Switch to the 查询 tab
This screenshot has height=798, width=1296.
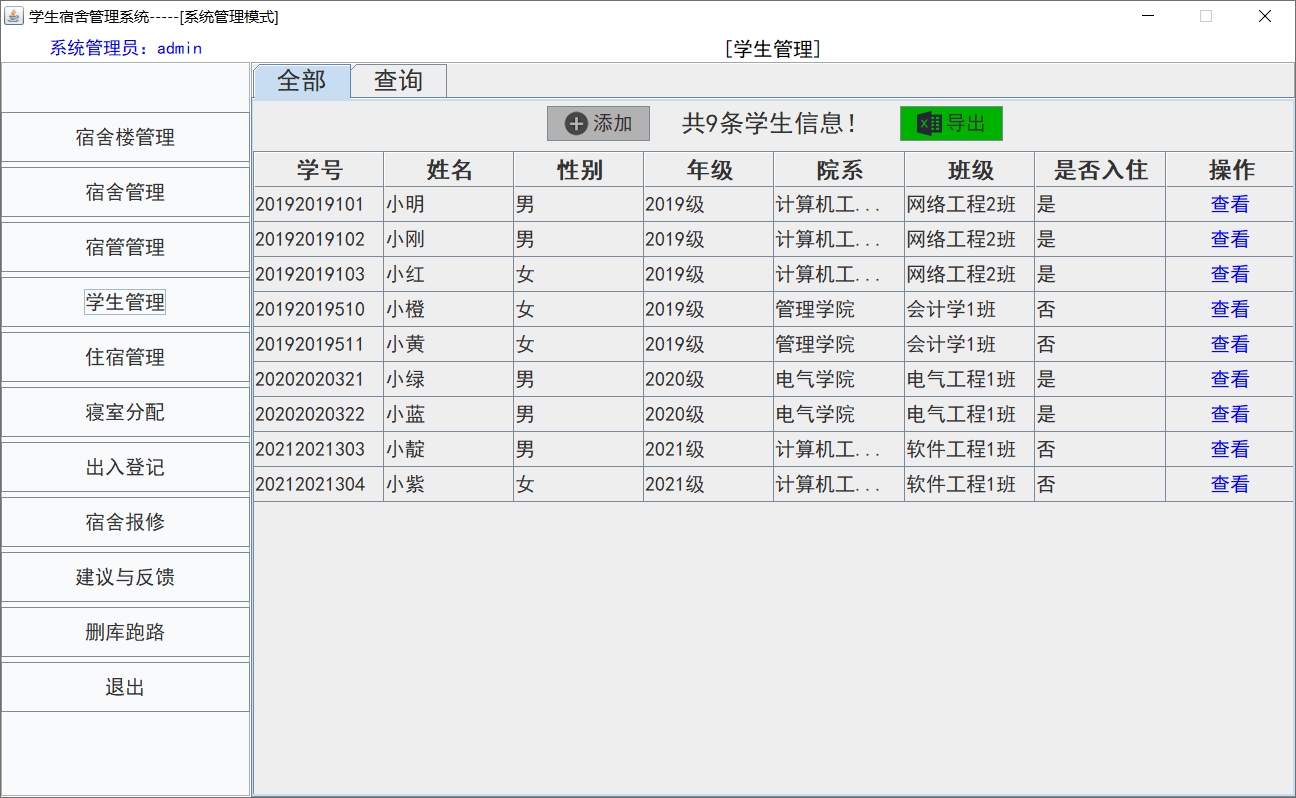[x=398, y=81]
